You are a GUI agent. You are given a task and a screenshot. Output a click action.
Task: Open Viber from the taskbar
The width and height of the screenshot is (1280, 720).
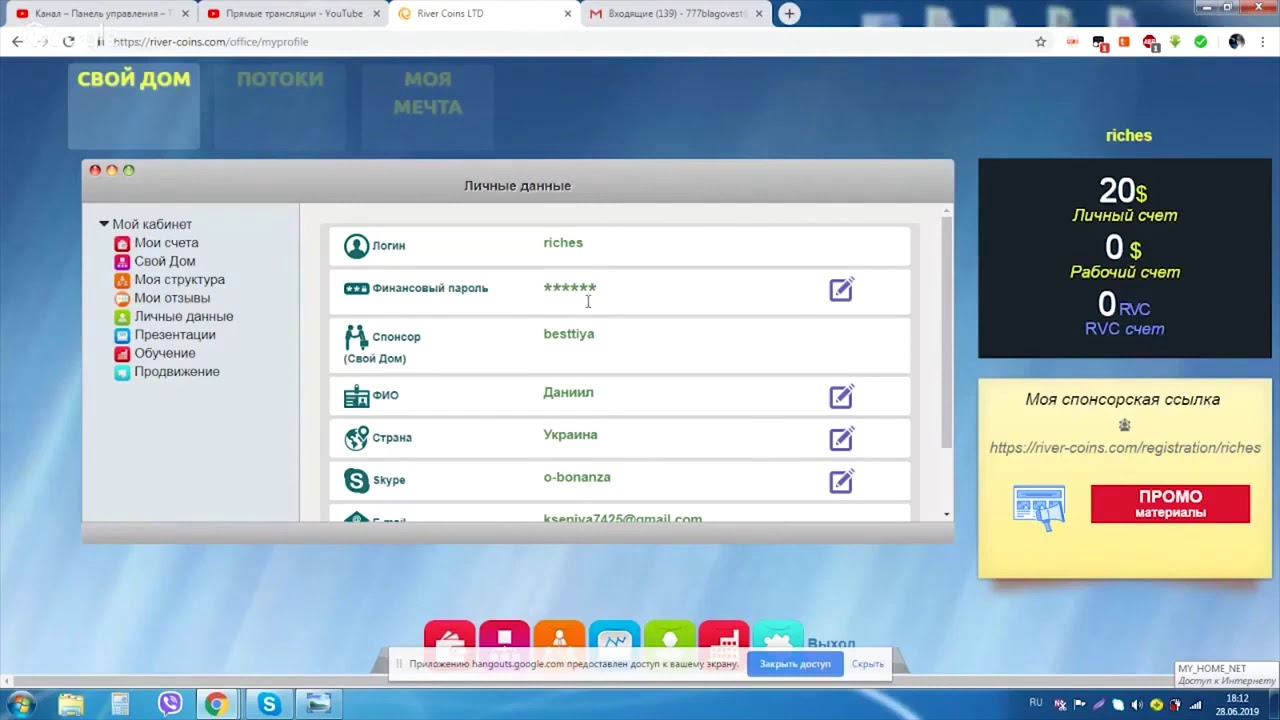pyautogui.click(x=170, y=704)
